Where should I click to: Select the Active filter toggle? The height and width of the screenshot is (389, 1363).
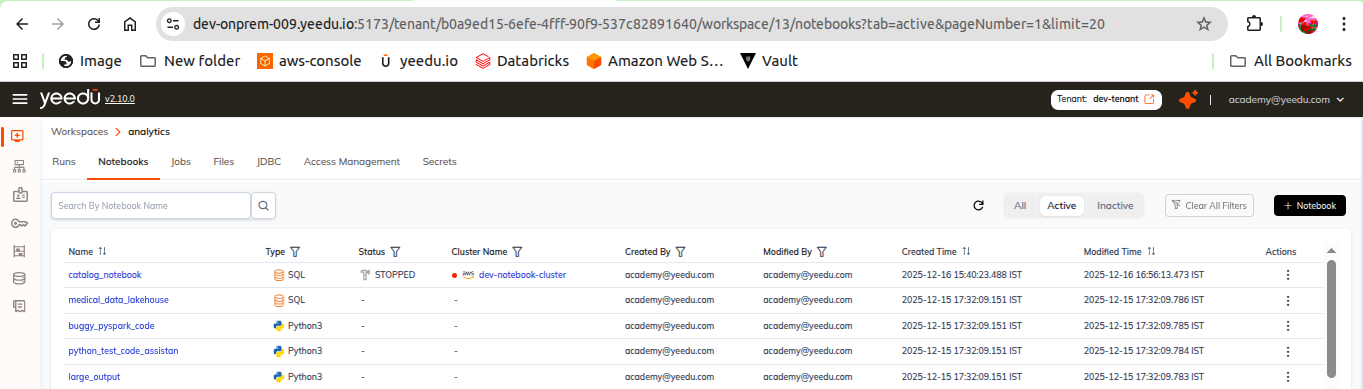pos(1061,205)
